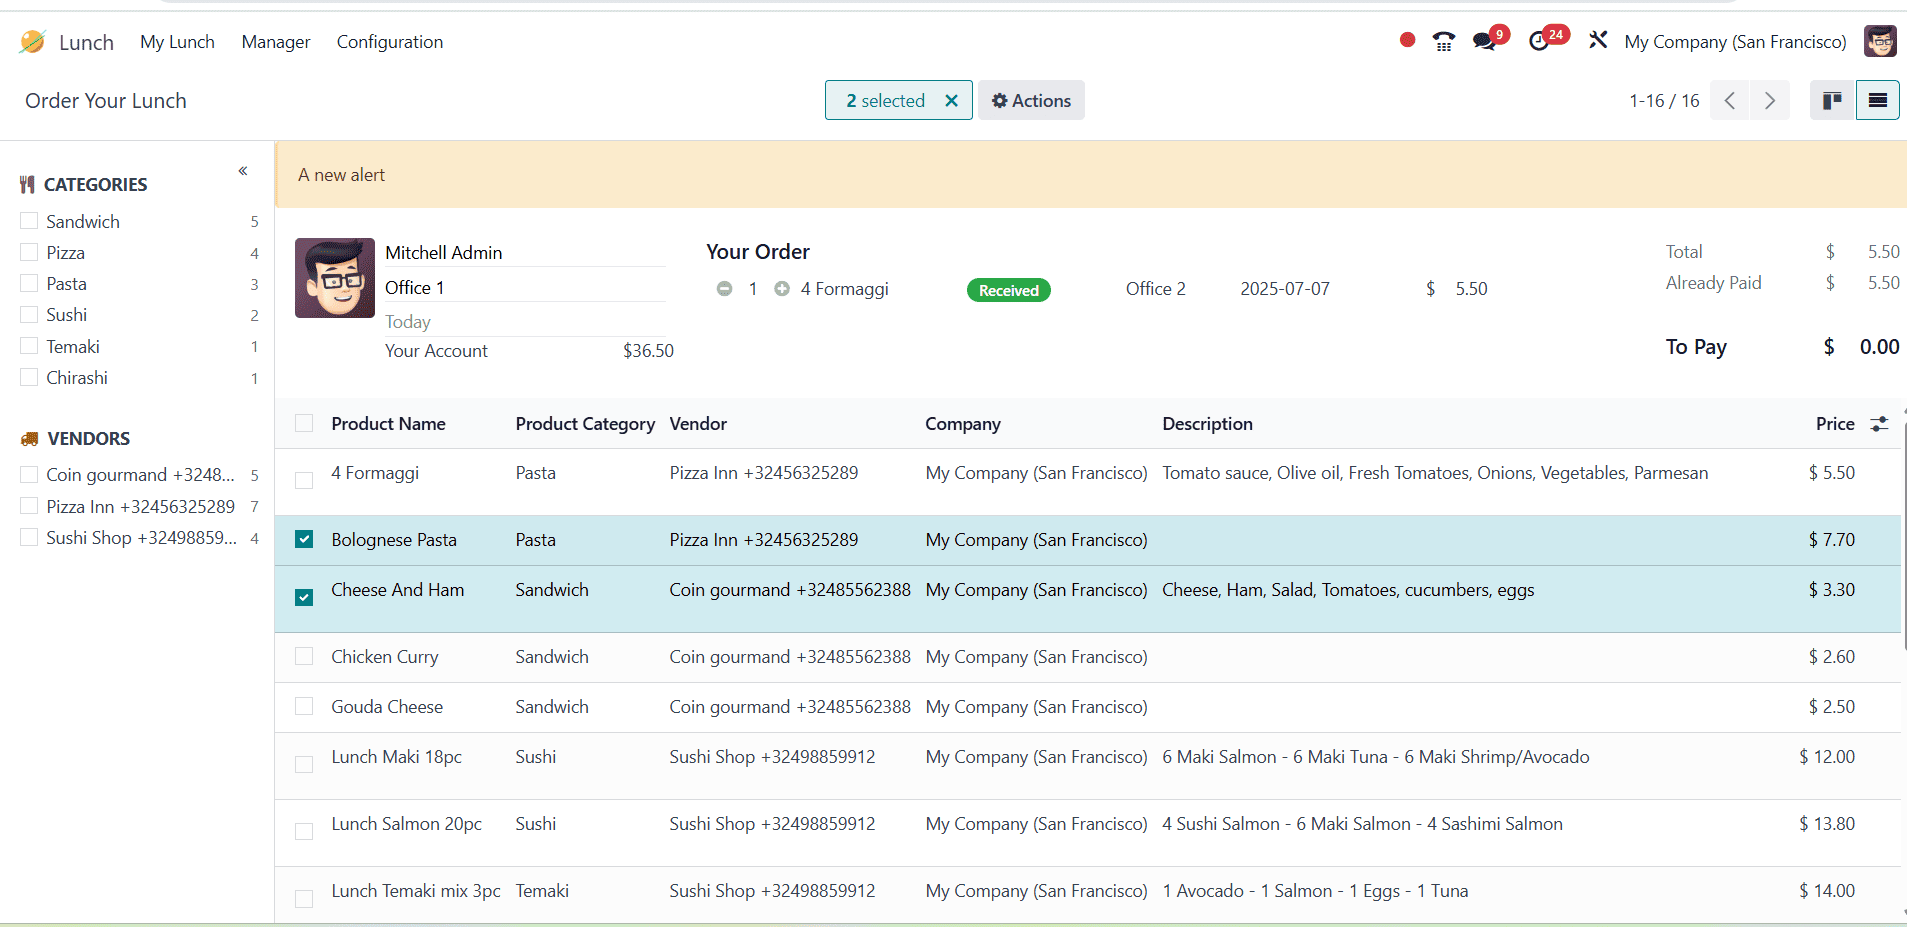1907x927 pixels.
Task: Click the Chicken Curry product name
Action: 385,657
